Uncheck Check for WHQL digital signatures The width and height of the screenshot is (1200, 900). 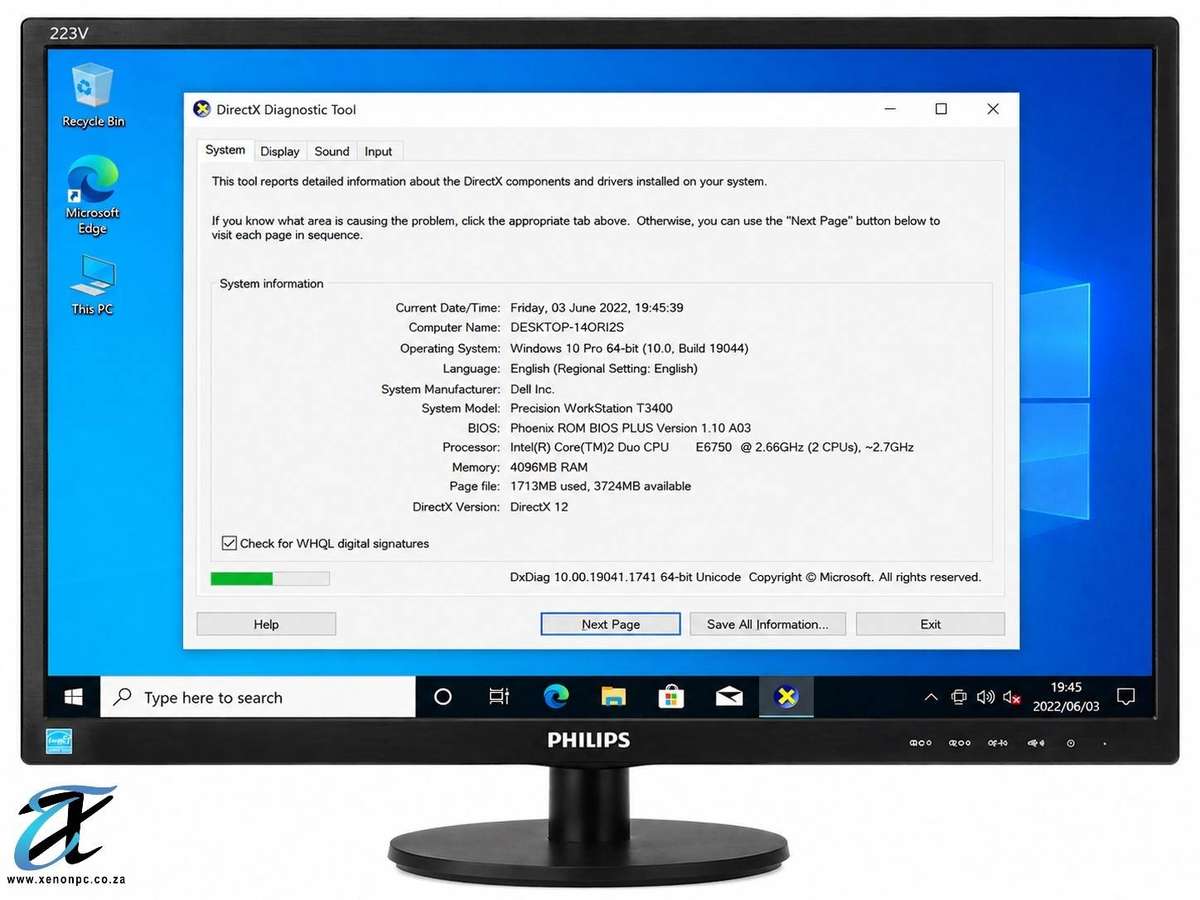229,543
